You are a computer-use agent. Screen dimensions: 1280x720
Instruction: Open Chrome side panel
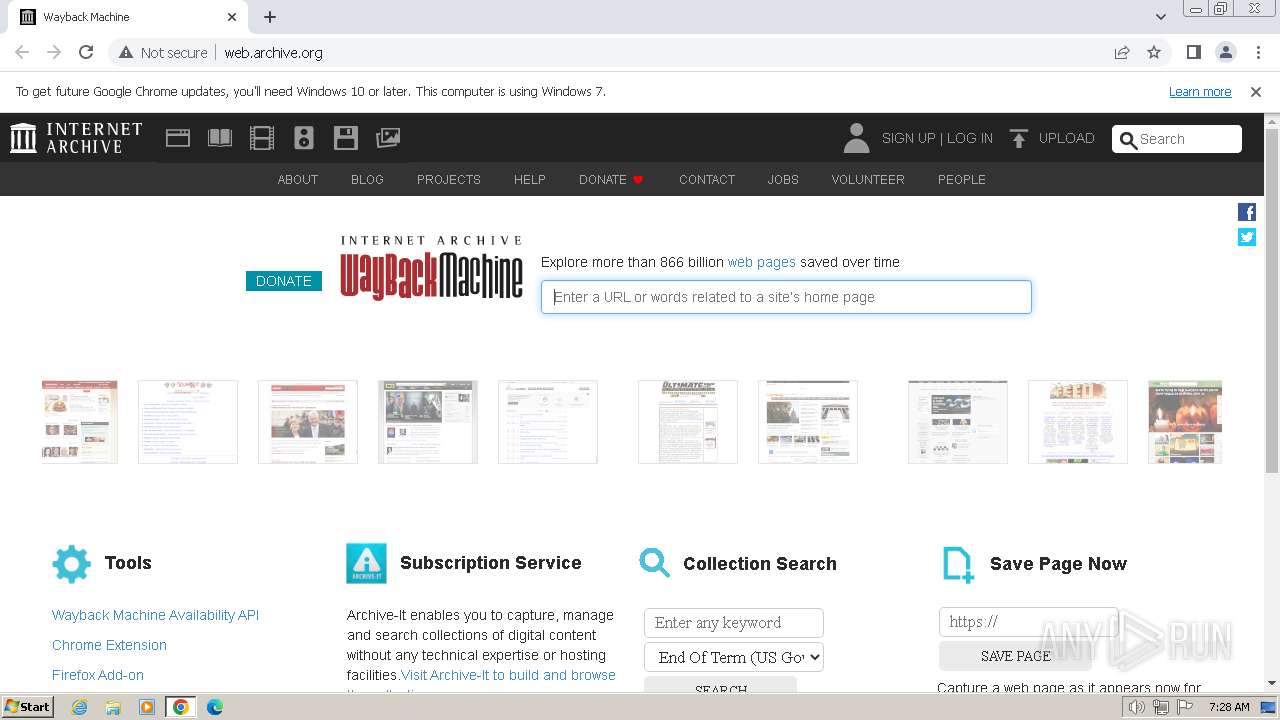point(1193,53)
